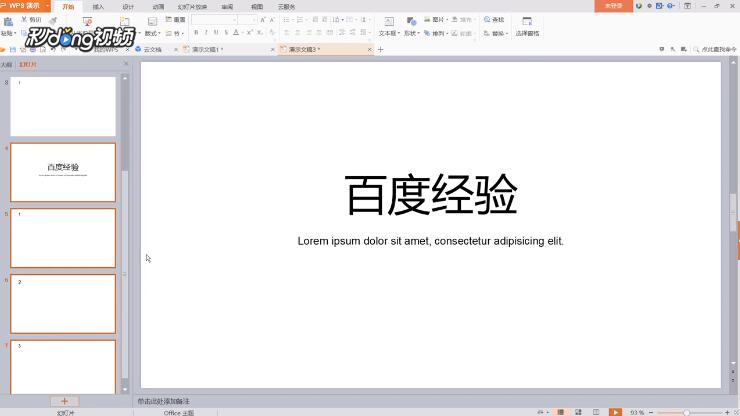Image resolution: width=740 pixels, height=416 pixels.
Task: Switch to normal view icon in status bar
Action: tap(560, 412)
